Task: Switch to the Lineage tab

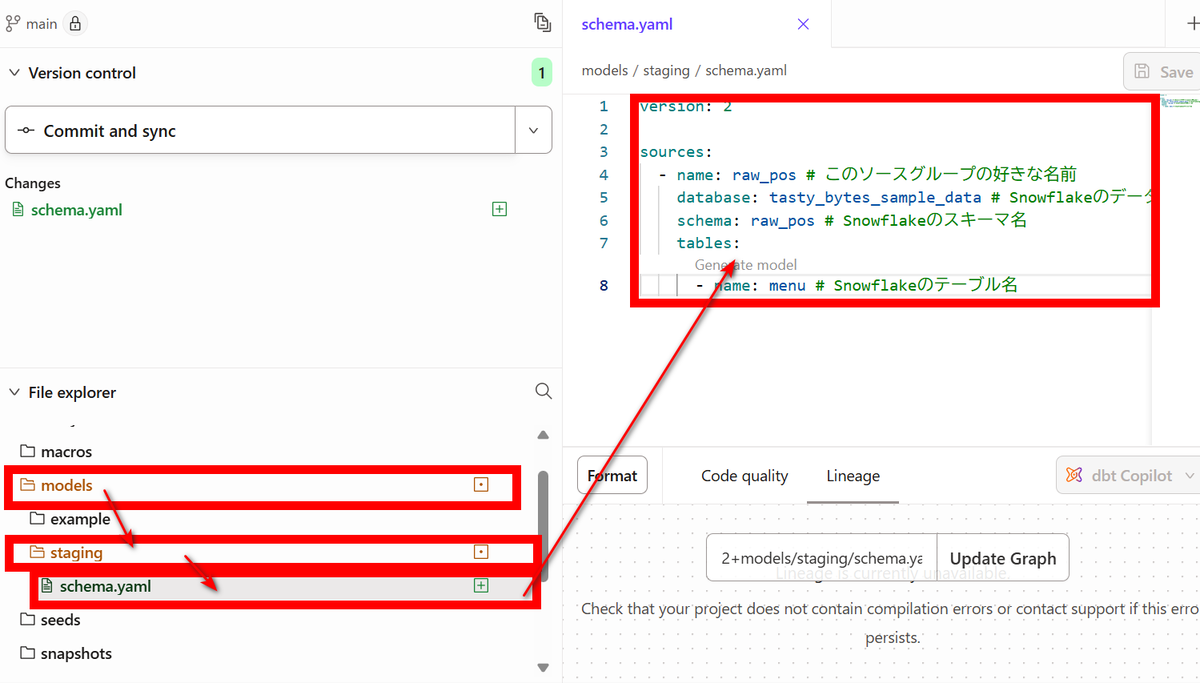Action: [x=853, y=476]
